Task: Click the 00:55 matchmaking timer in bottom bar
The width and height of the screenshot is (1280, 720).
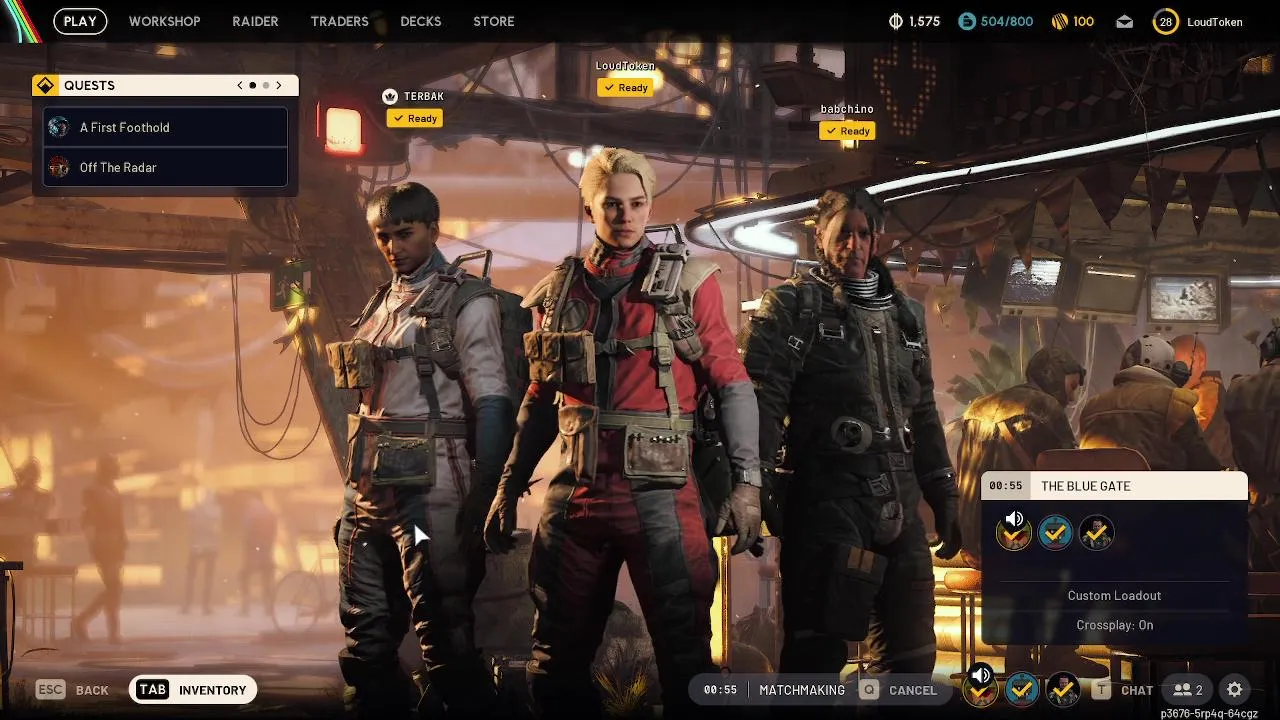Action: [x=720, y=690]
